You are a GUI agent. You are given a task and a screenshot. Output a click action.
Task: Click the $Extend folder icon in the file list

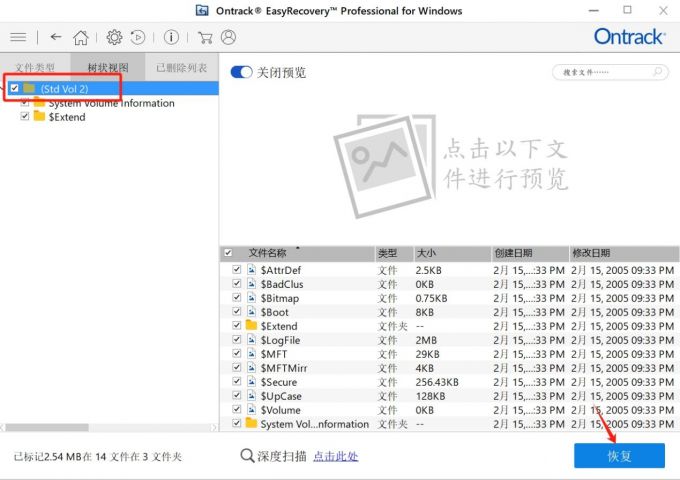point(252,325)
